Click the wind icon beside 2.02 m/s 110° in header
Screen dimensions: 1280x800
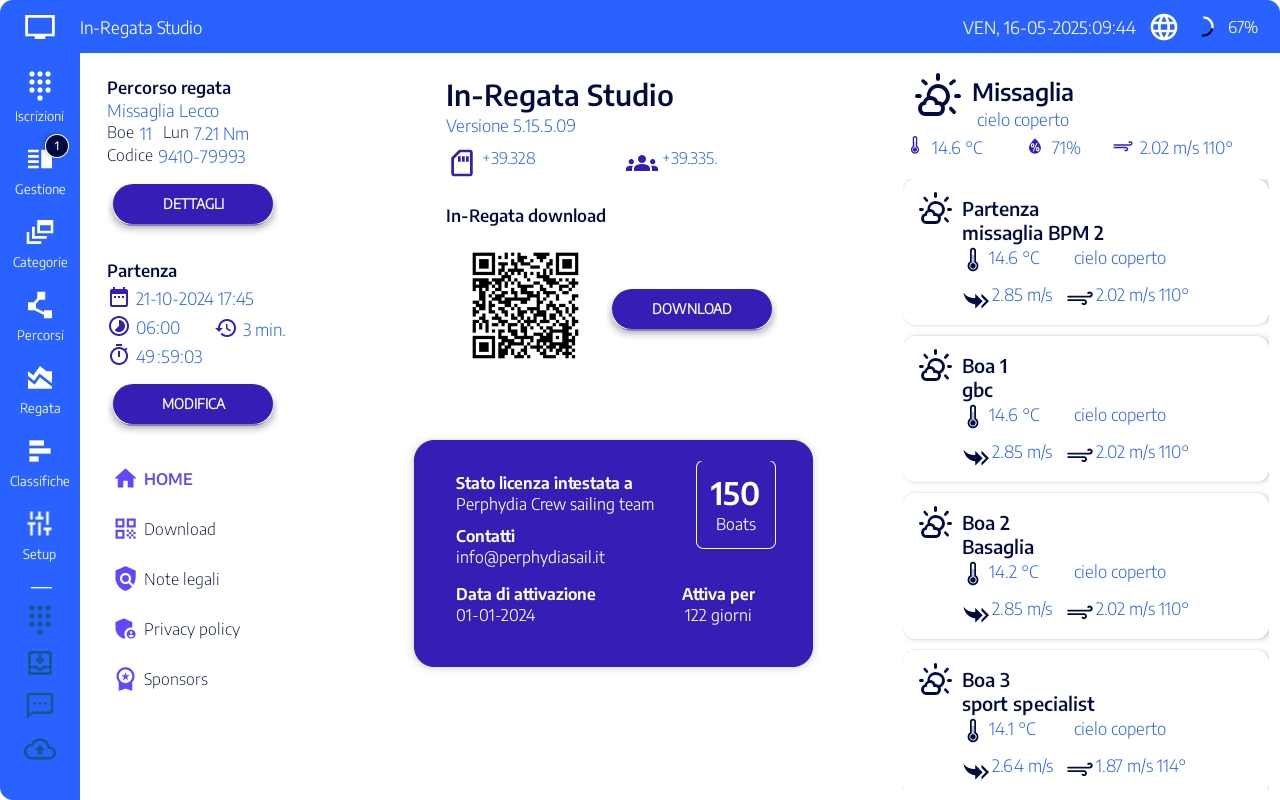pos(1123,147)
